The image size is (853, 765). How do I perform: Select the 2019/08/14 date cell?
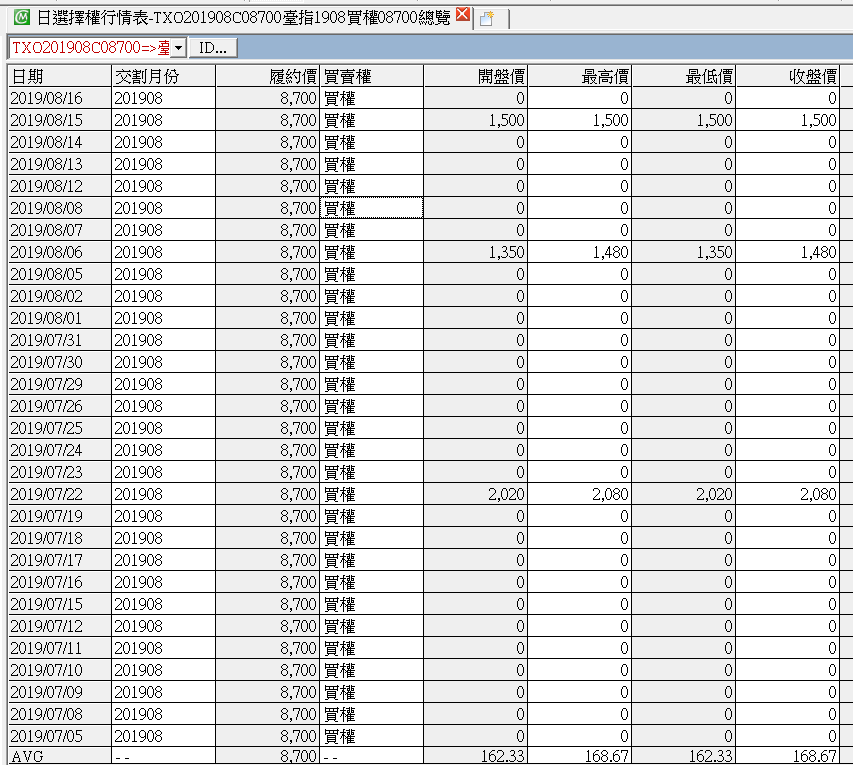tap(59, 143)
